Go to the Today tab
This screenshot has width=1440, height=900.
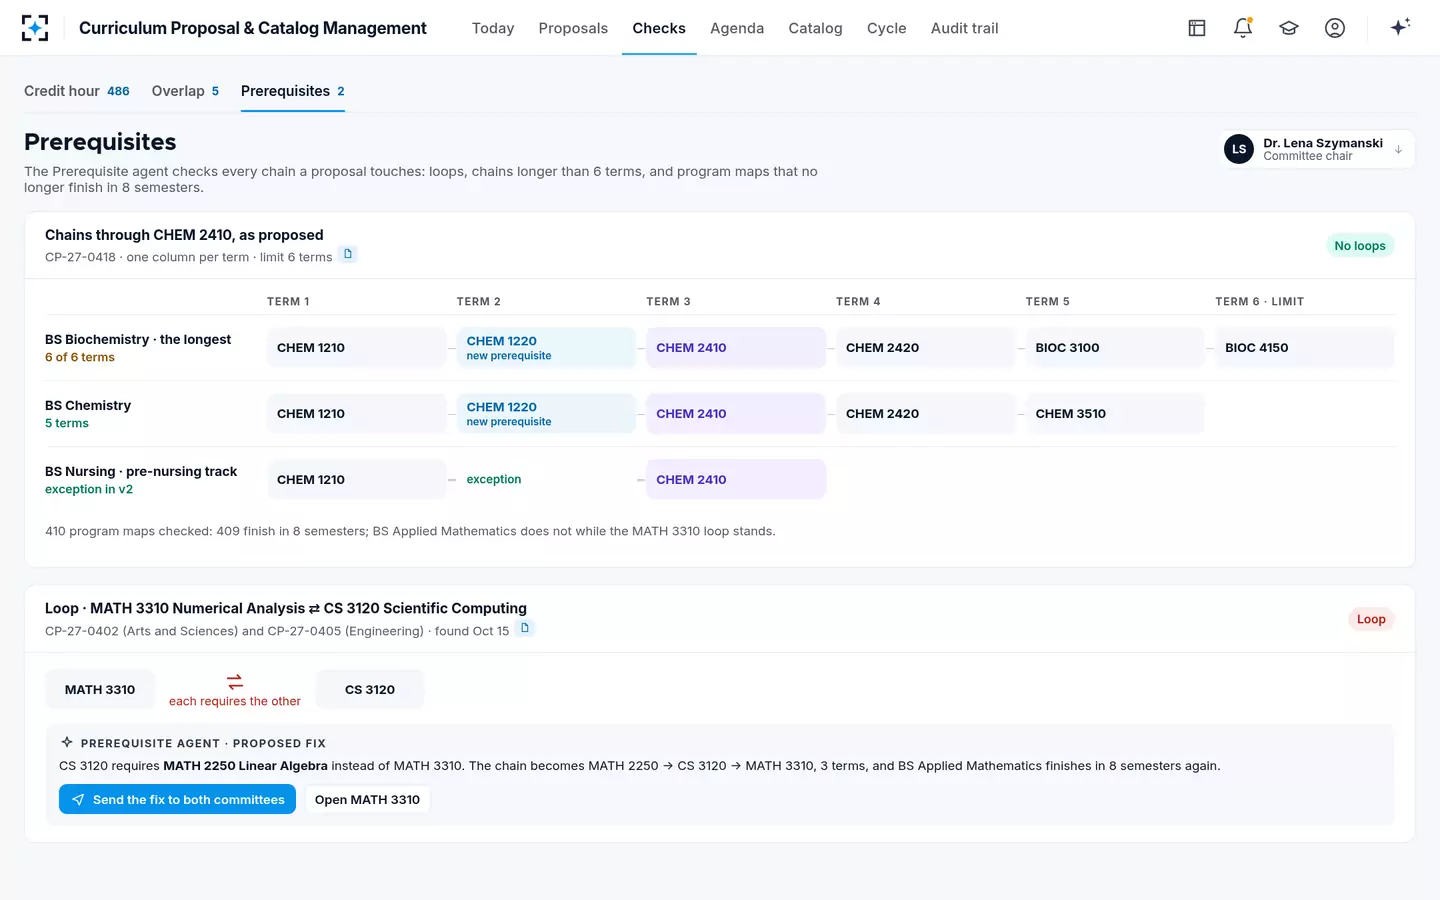pyautogui.click(x=493, y=28)
